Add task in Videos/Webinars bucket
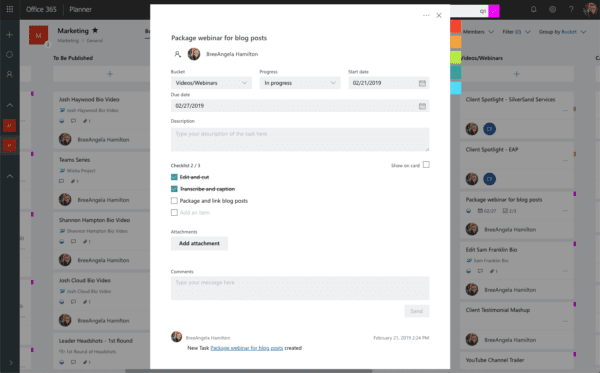The width and height of the screenshot is (600, 373). tap(517, 74)
